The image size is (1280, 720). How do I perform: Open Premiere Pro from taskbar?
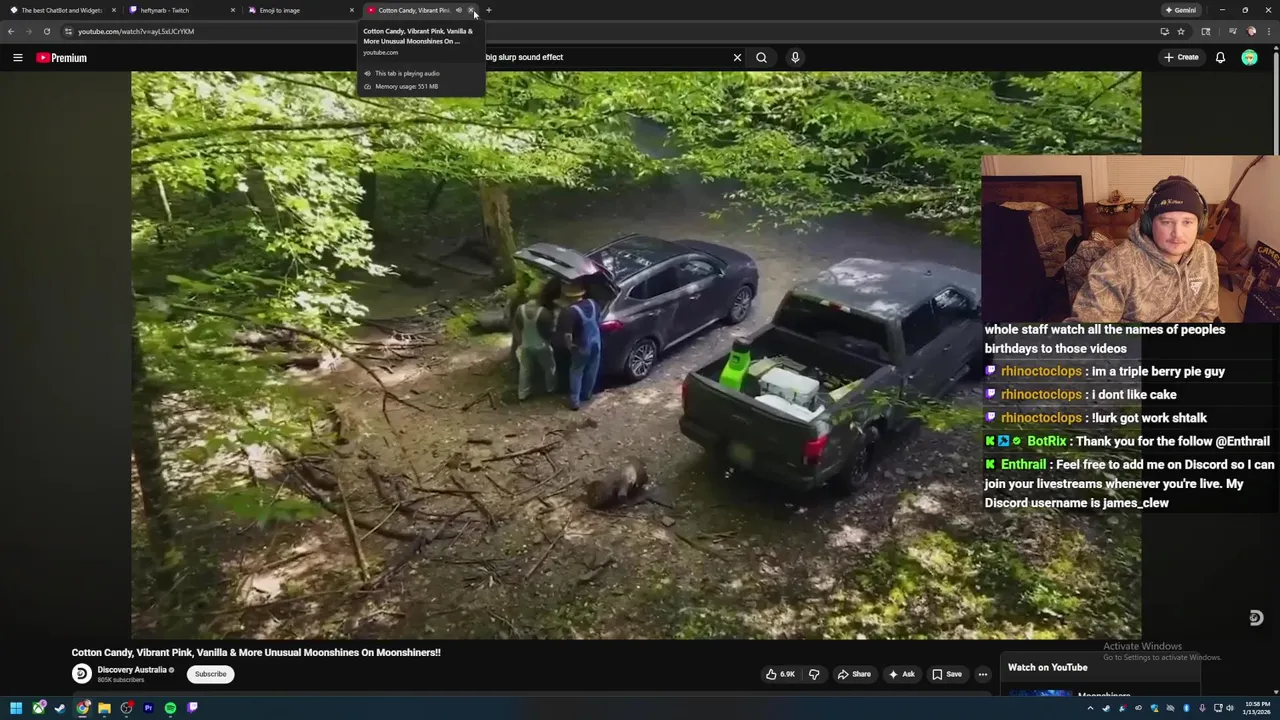(148, 708)
